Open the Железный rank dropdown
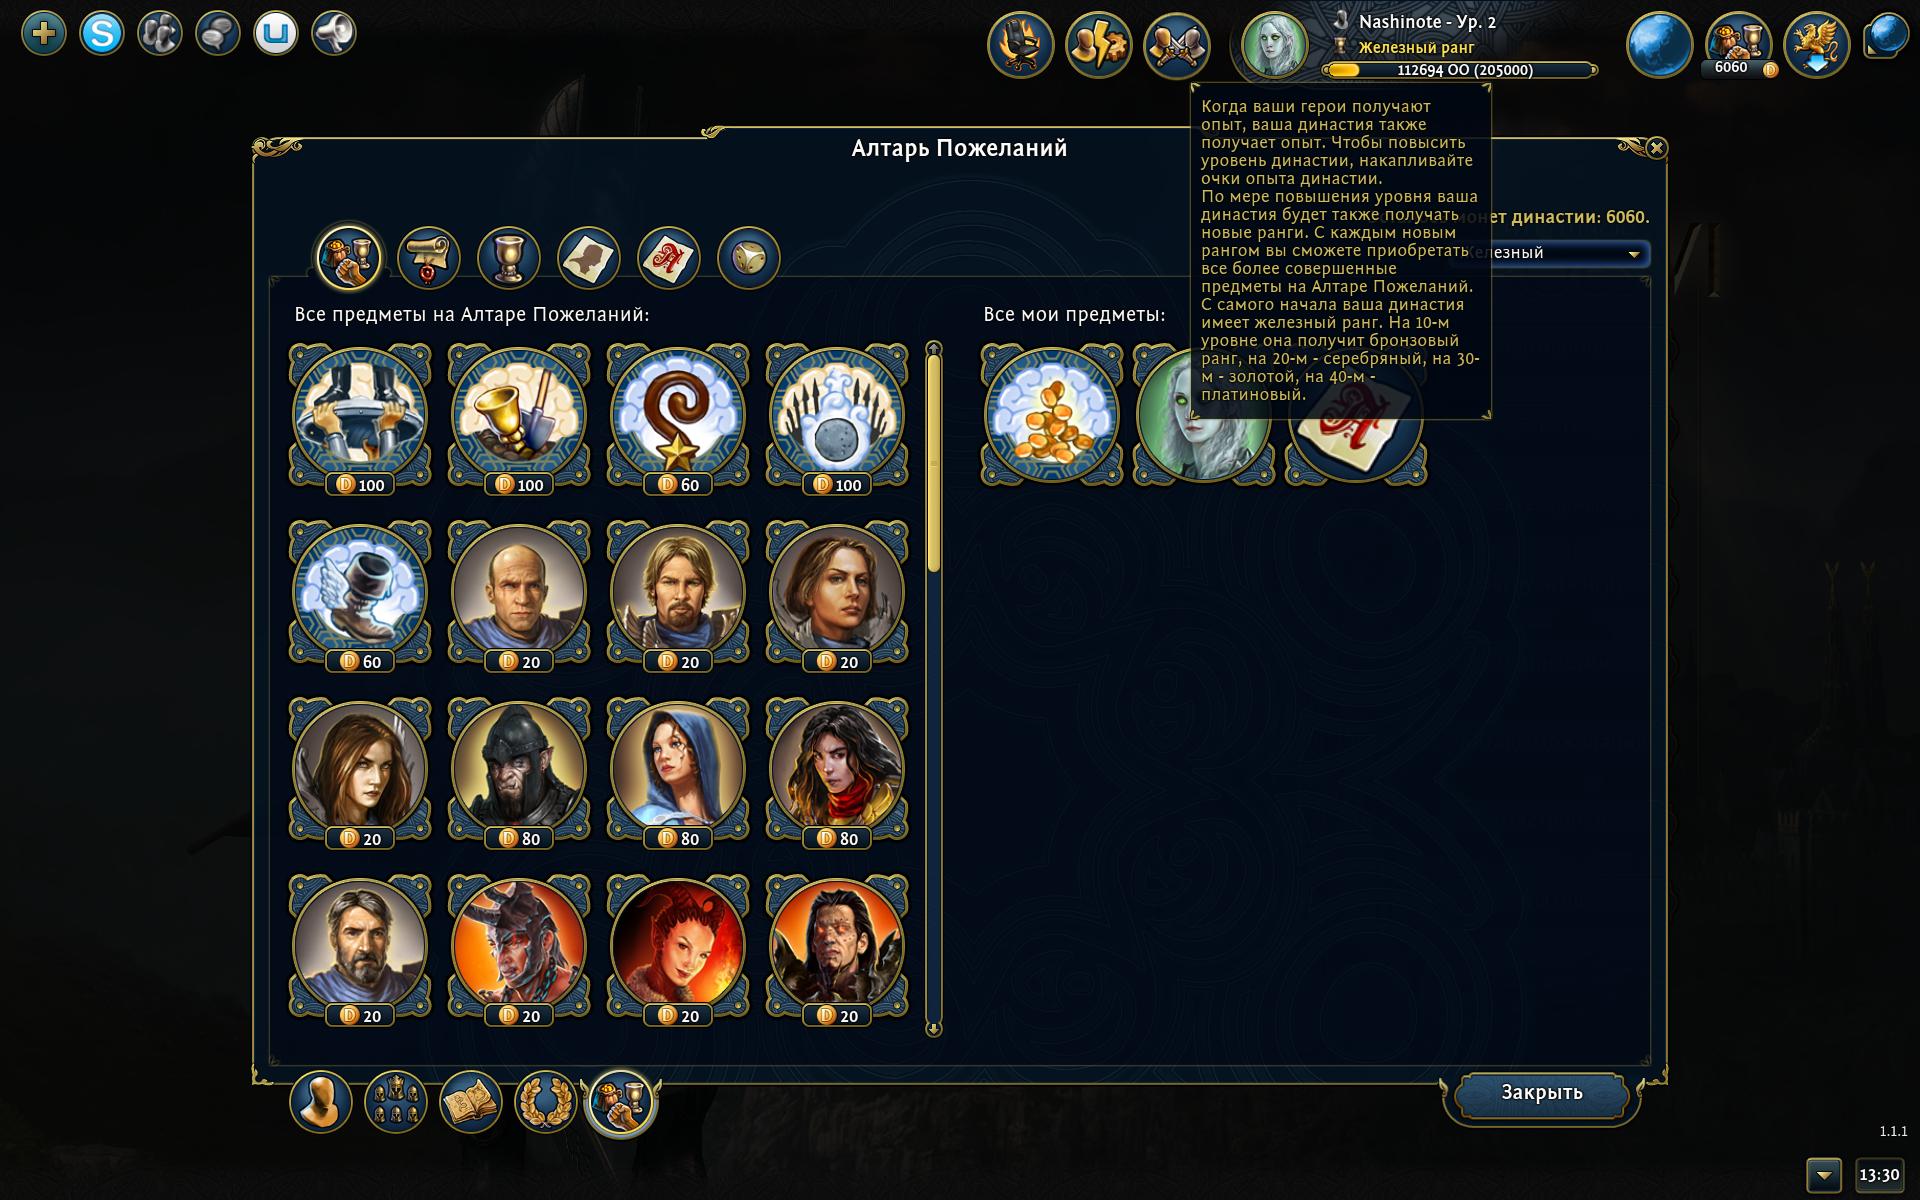This screenshot has width=1920, height=1200. [1555, 253]
